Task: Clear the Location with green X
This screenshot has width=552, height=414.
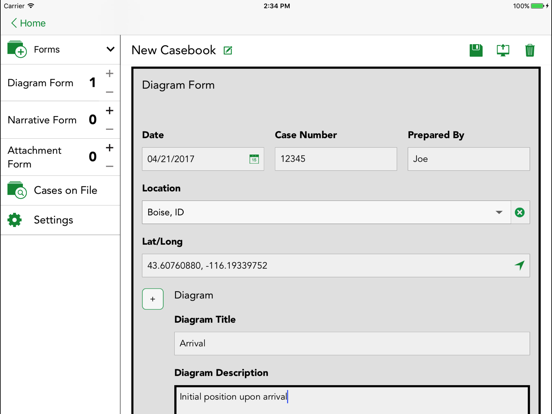Action: (520, 212)
